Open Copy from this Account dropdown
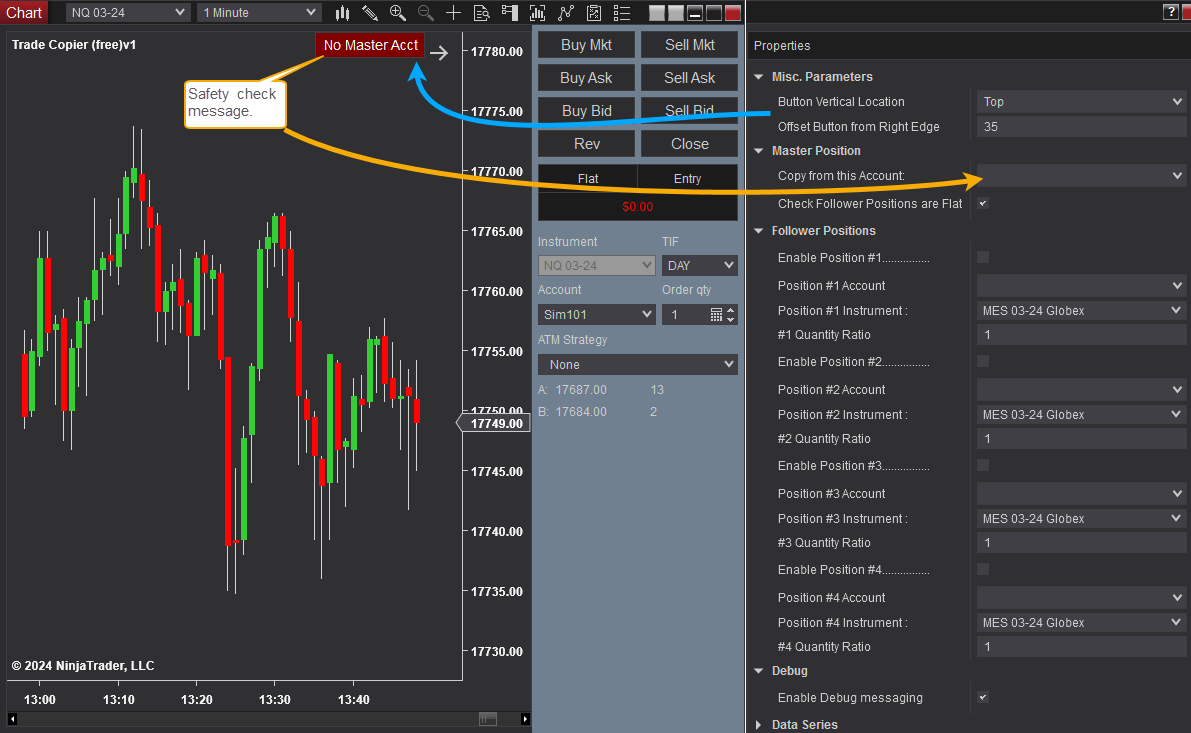Image resolution: width=1191 pixels, height=733 pixels. point(1081,175)
